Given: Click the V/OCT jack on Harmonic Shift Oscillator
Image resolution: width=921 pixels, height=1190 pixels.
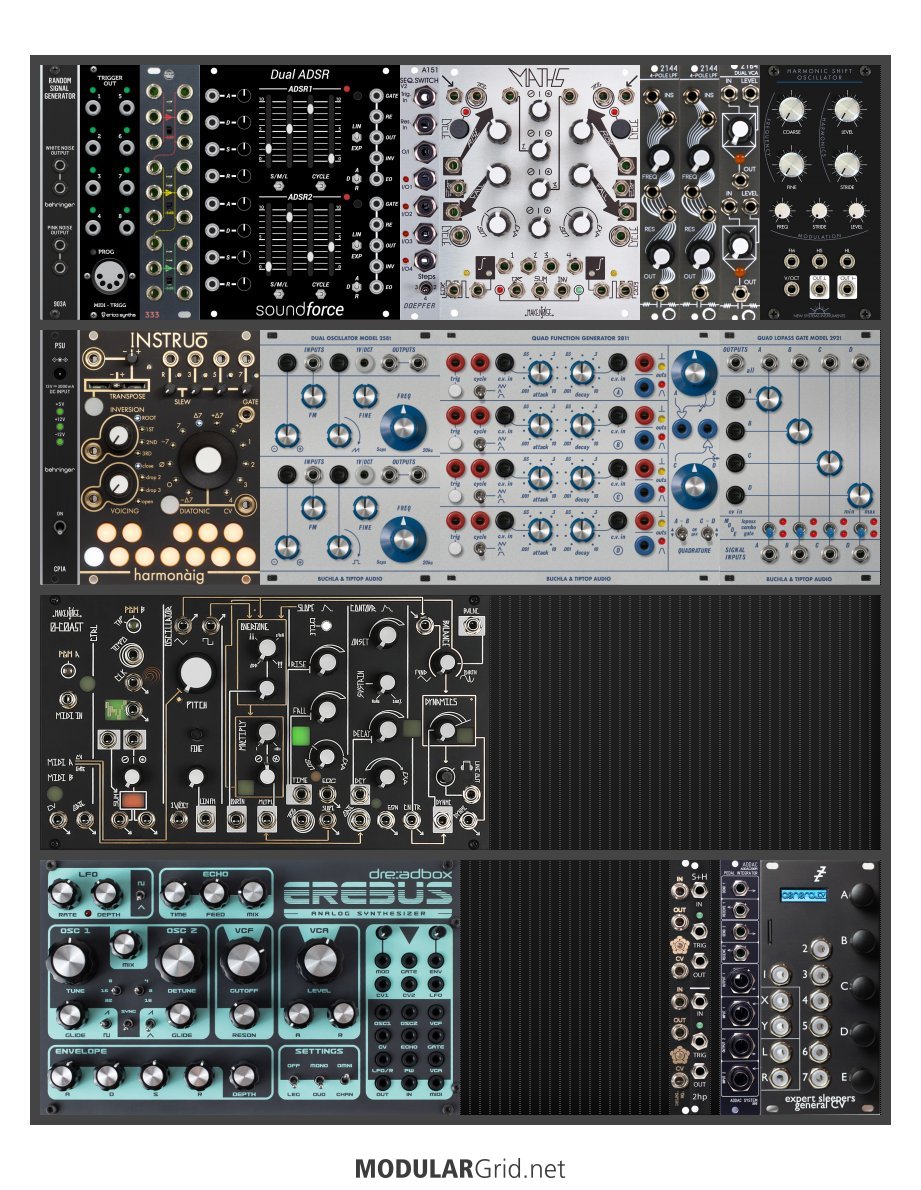Looking at the screenshot, I should (791, 288).
